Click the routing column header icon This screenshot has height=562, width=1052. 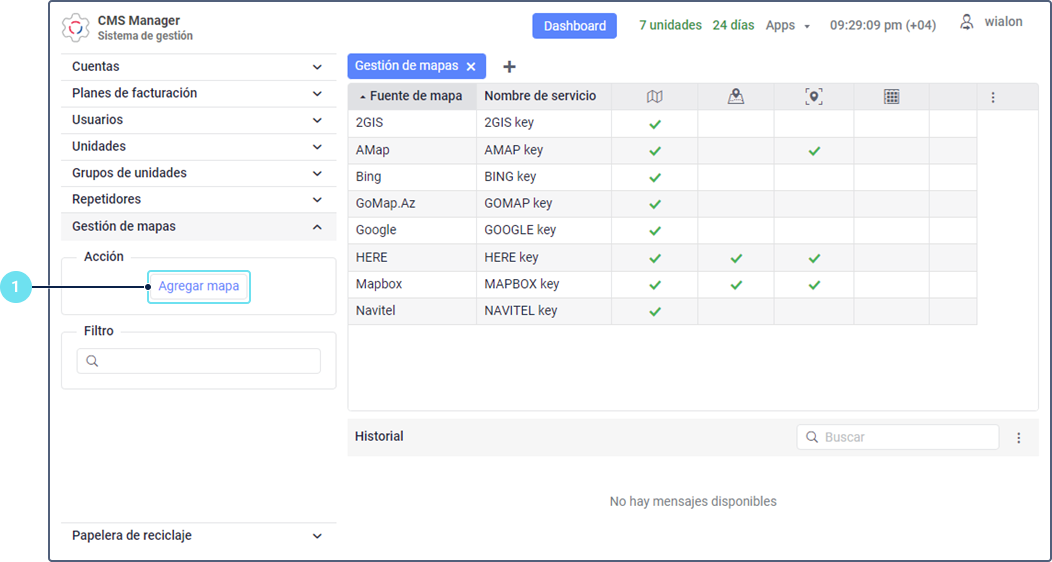click(736, 97)
